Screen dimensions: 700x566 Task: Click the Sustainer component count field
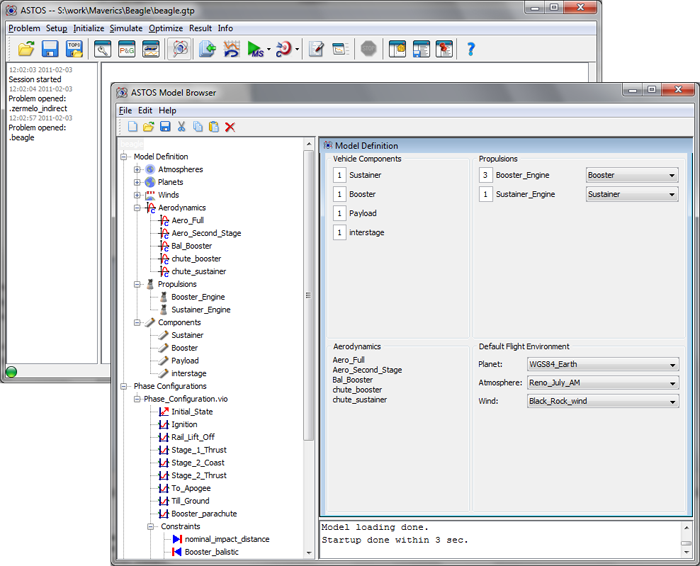coord(339,175)
